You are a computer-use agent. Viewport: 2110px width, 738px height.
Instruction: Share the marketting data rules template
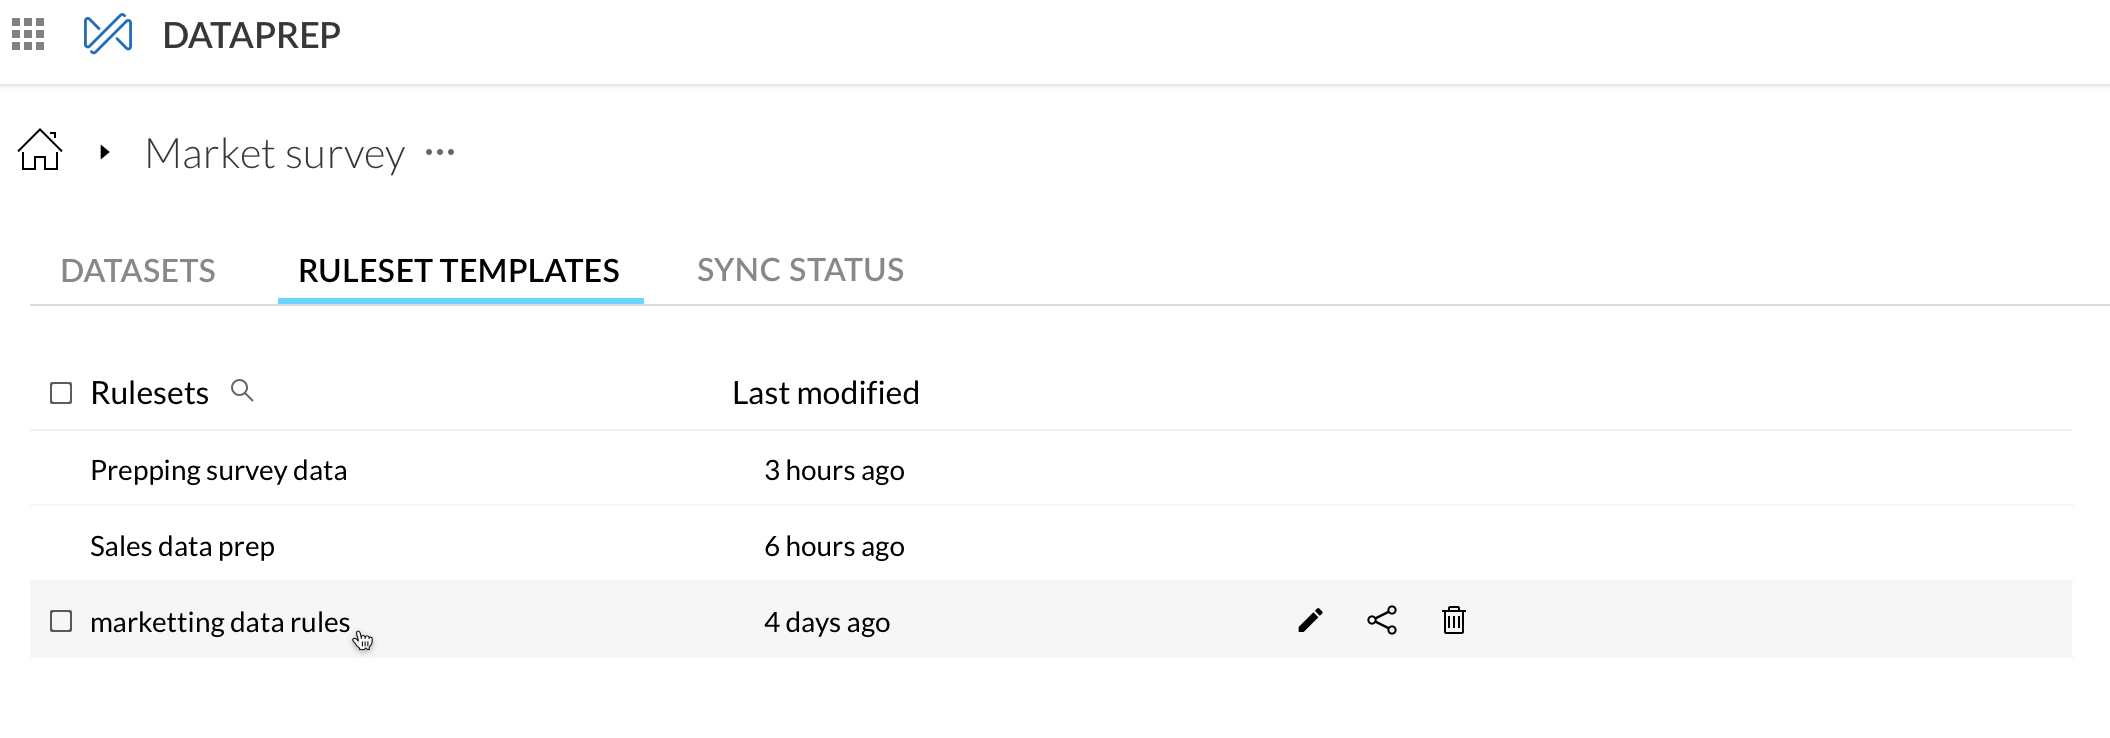(x=1382, y=621)
